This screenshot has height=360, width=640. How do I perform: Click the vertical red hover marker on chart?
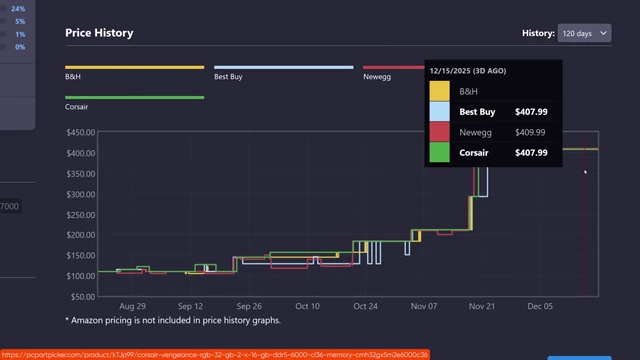tap(584, 214)
